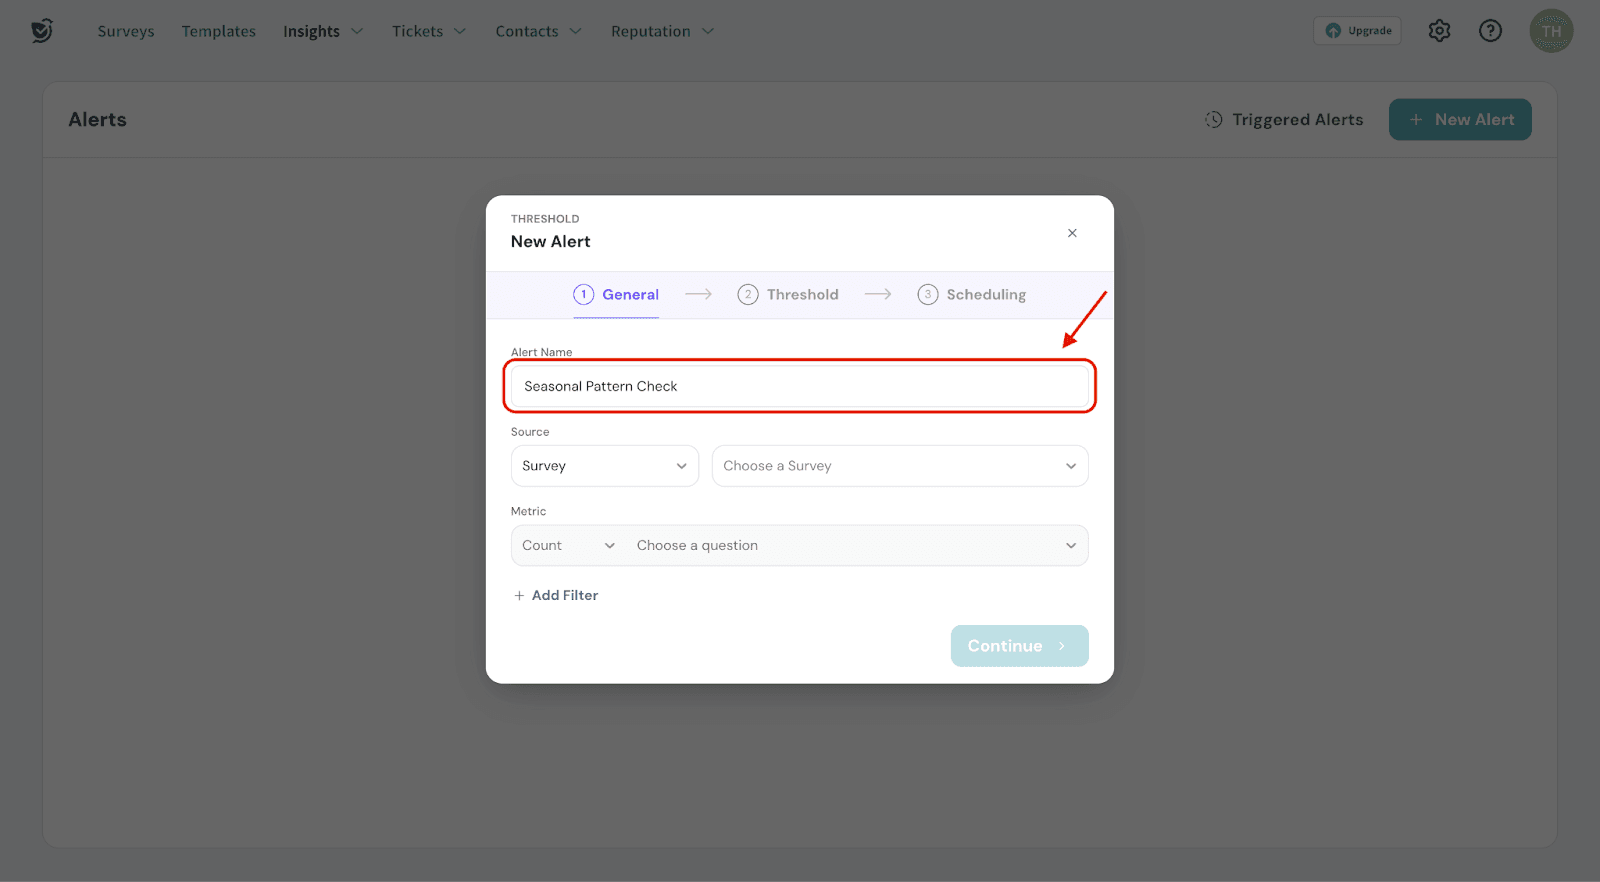Expand the Choose a Survey dropdown
Image resolution: width=1600 pixels, height=882 pixels.
tap(899, 466)
